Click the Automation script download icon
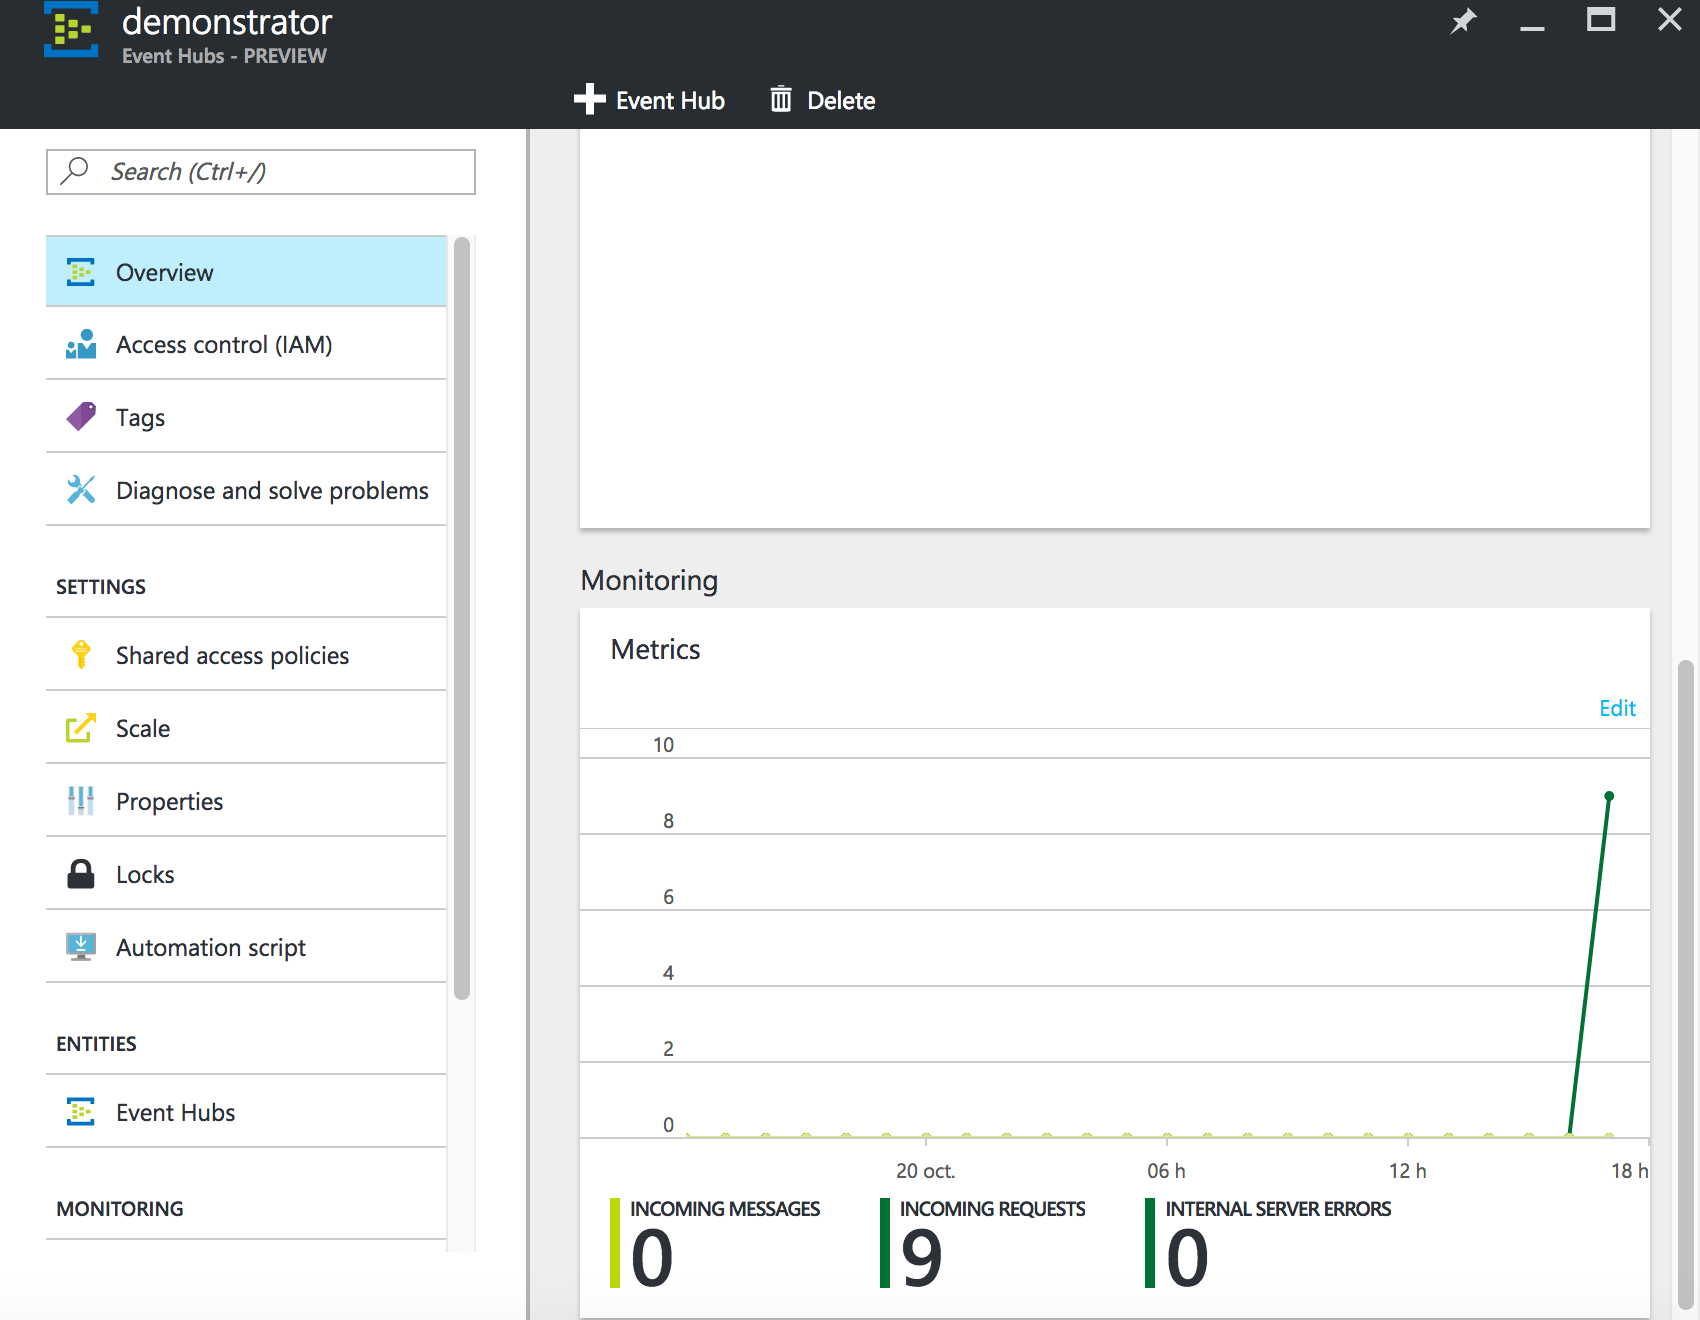 click(81, 947)
